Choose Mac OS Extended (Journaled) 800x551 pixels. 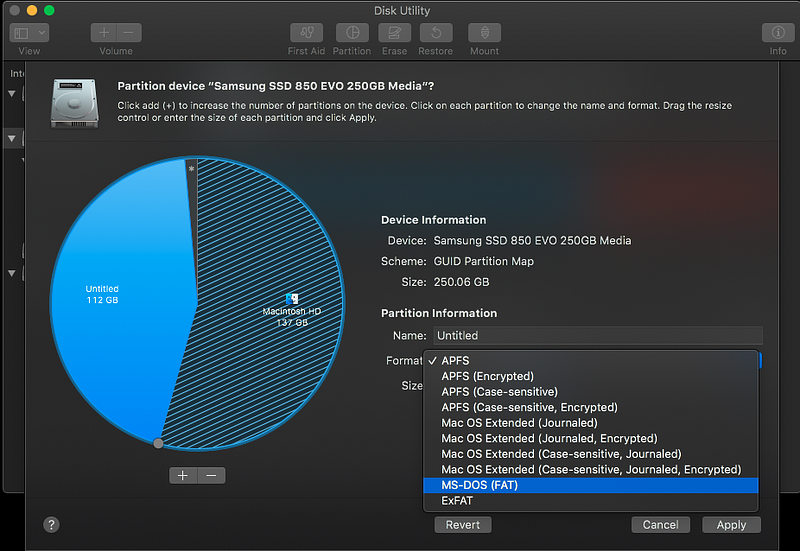[590, 423]
